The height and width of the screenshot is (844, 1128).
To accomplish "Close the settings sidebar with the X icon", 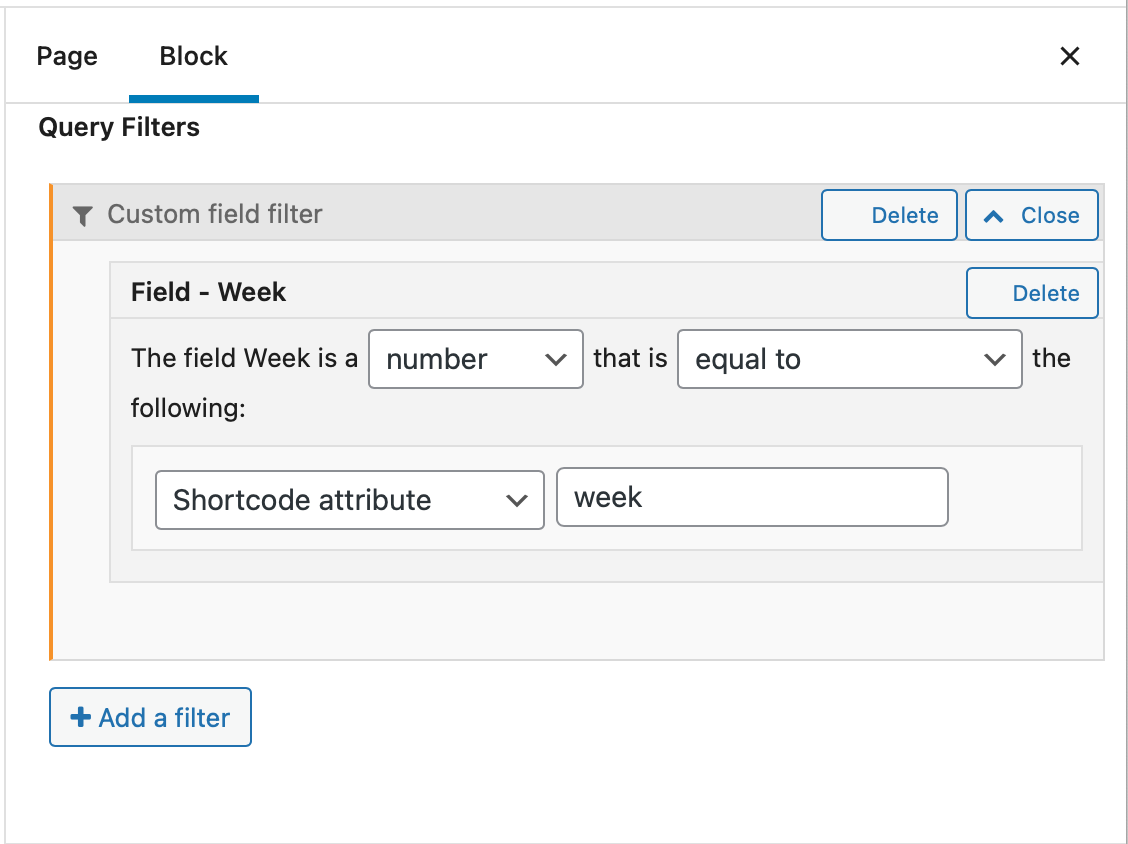I will coord(1070,56).
